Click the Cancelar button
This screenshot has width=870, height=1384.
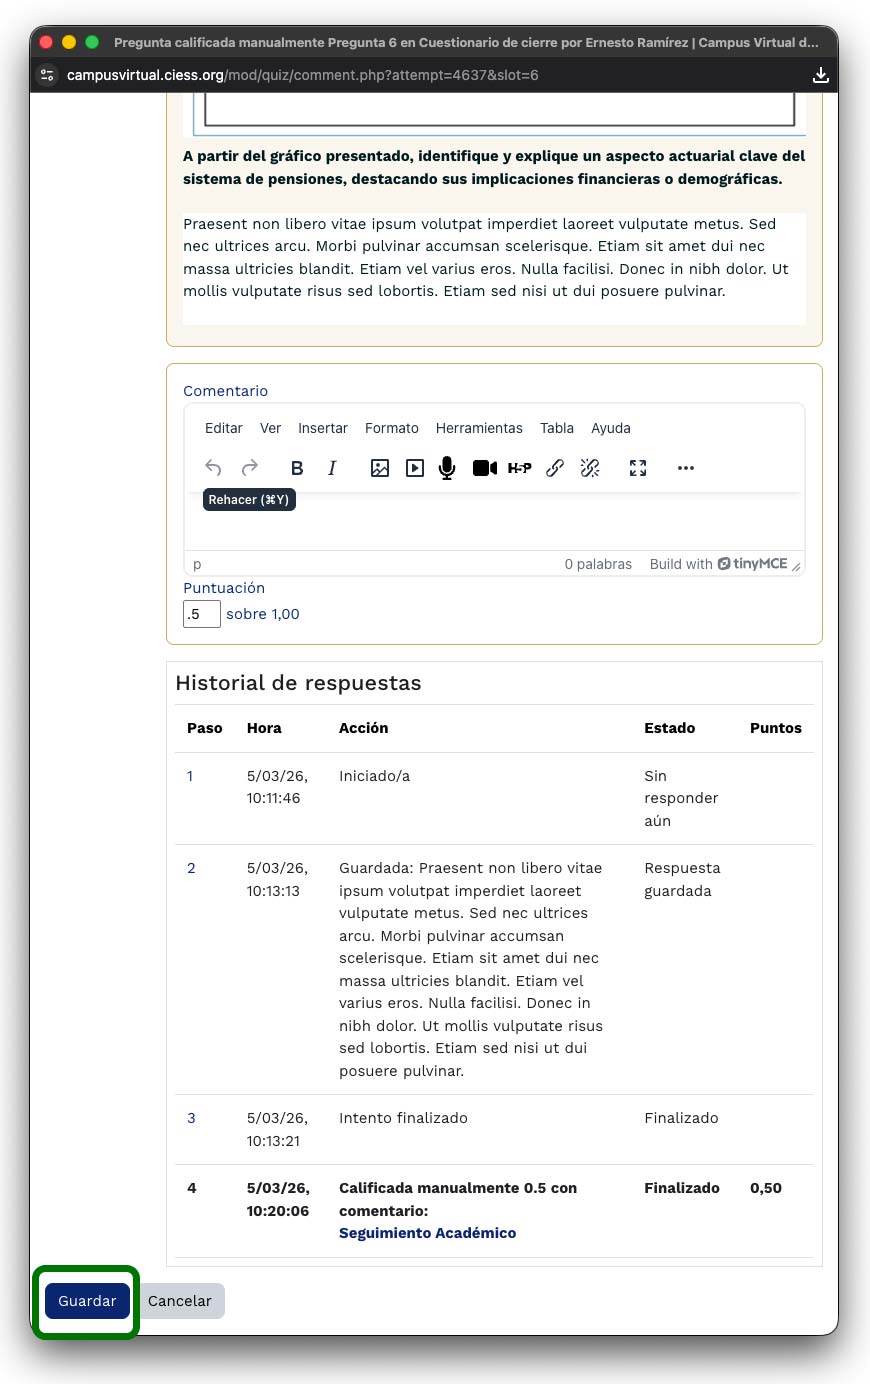pos(180,1300)
